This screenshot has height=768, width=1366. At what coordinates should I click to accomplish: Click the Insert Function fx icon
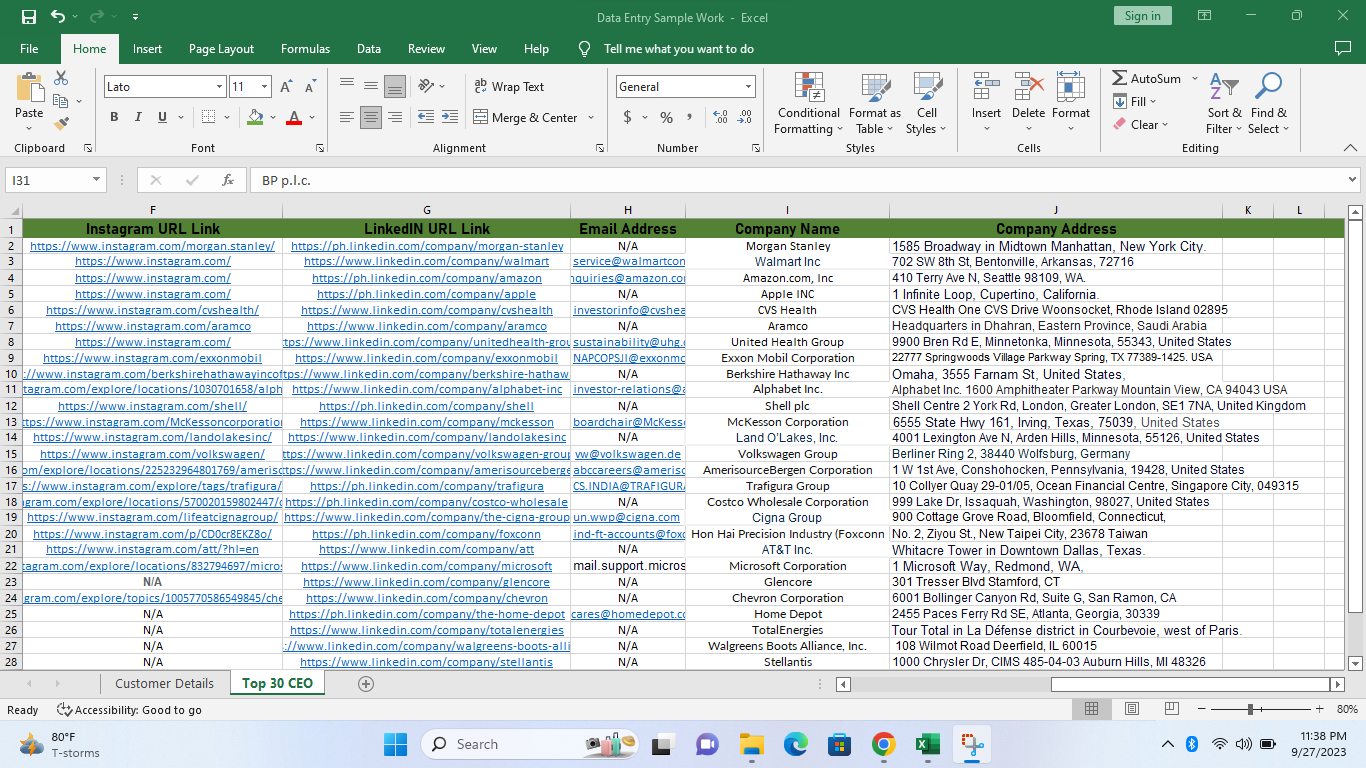click(228, 180)
